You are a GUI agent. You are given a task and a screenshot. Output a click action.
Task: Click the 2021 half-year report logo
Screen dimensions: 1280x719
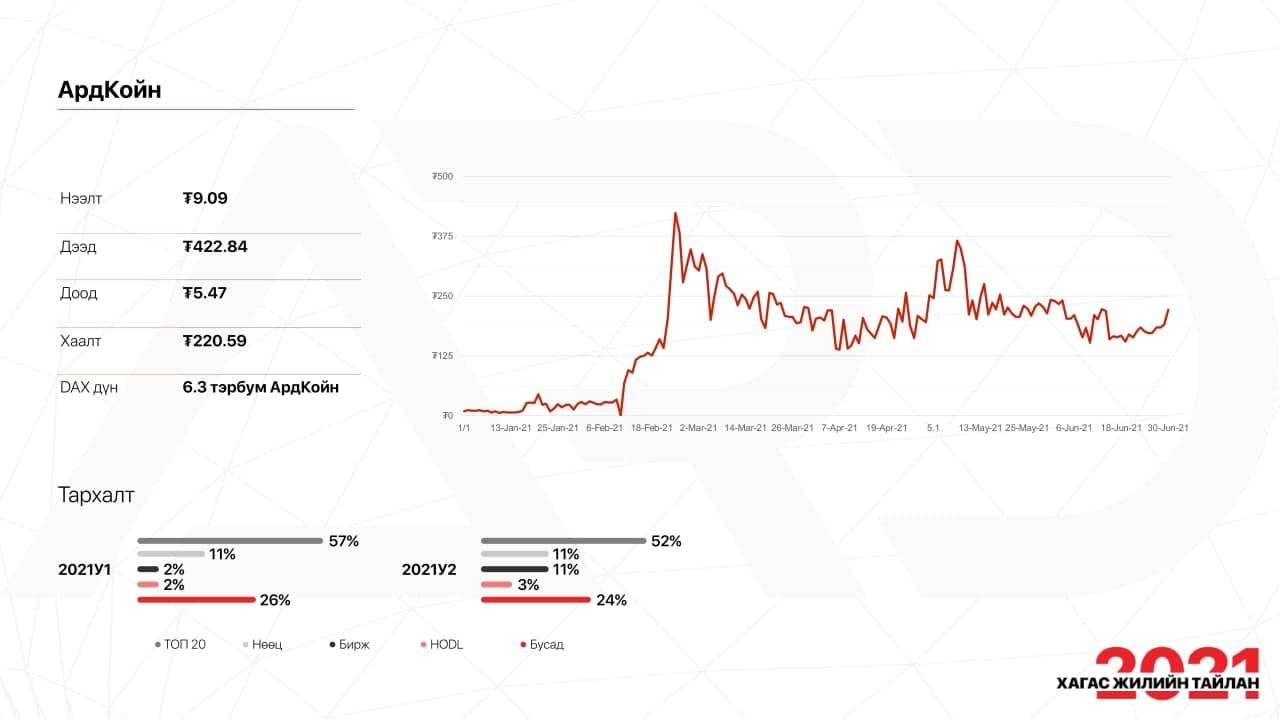(1157, 672)
